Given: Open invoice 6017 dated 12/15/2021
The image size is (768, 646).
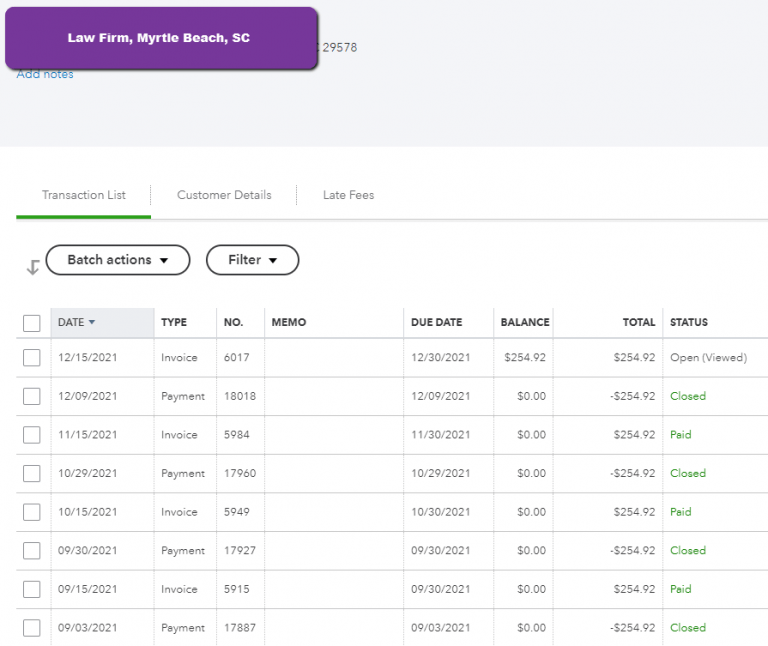Looking at the screenshot, I should [392, 358].
